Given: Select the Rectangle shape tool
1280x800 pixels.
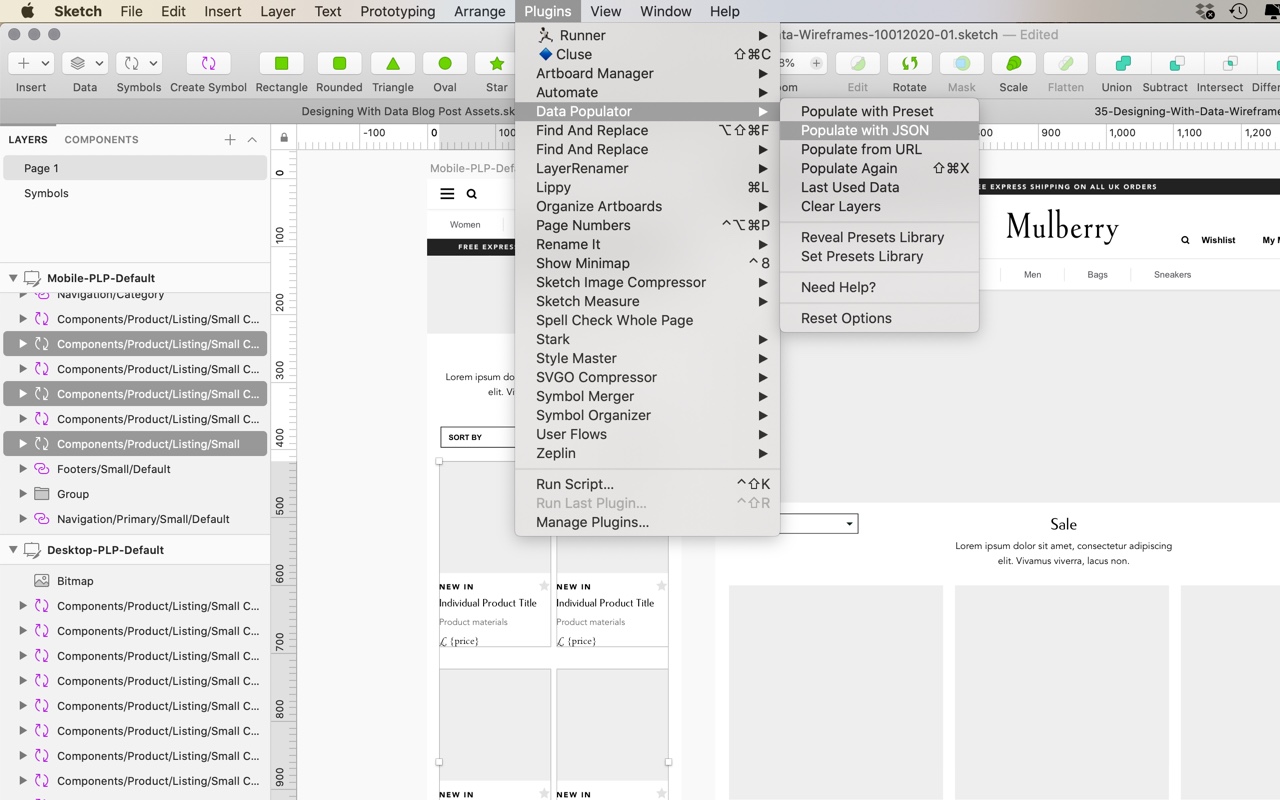Looking at the screenshot, I should pos(281,64).
